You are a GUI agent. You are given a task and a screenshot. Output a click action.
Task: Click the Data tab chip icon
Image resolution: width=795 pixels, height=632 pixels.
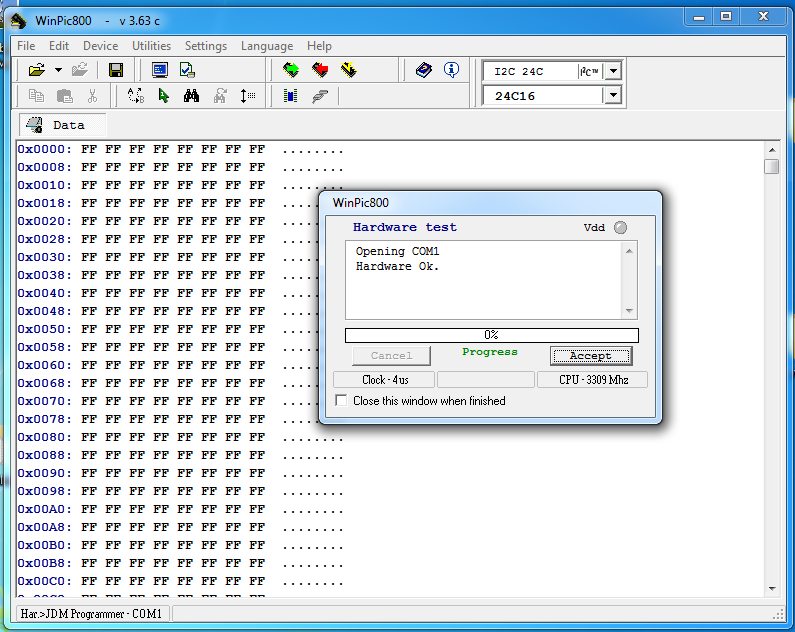click(x=35, y=125)
